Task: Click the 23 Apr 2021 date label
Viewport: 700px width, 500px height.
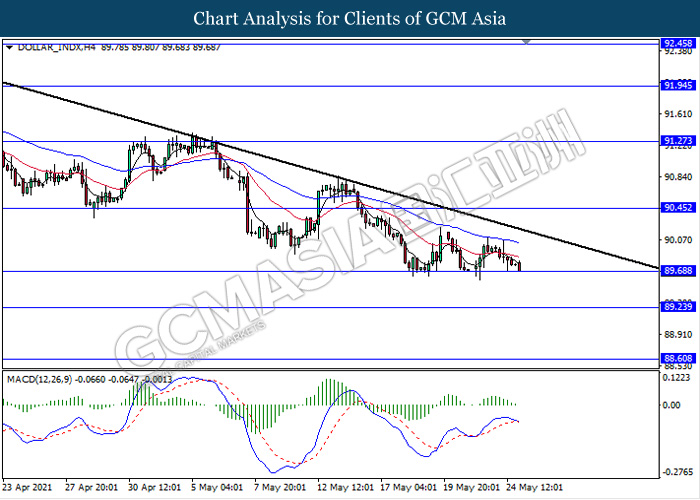Action: [x=27, y=487]
